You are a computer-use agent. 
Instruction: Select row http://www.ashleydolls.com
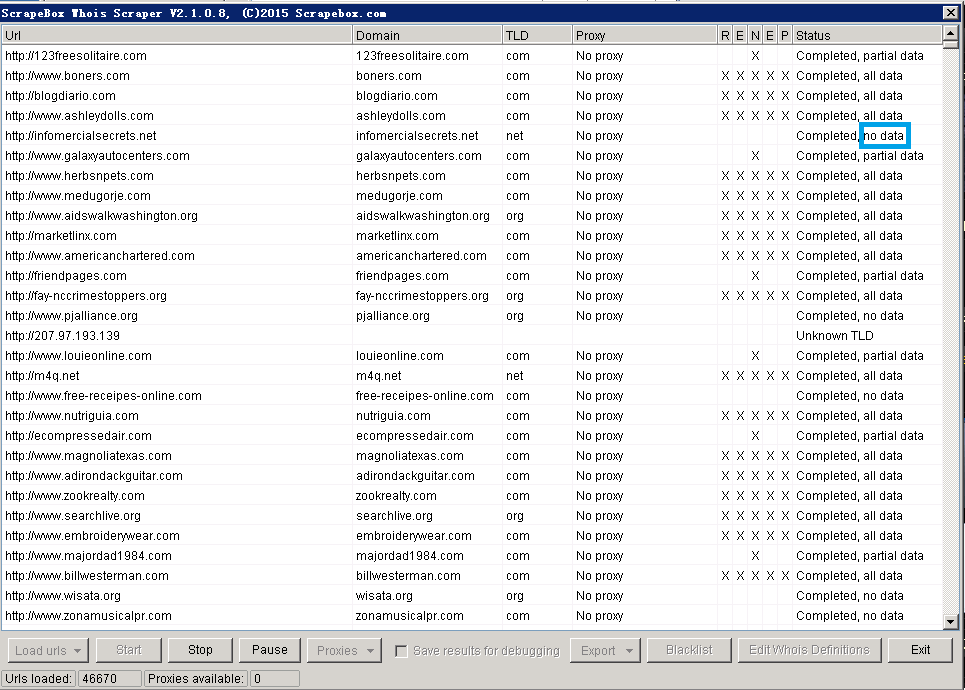[471, 116]
